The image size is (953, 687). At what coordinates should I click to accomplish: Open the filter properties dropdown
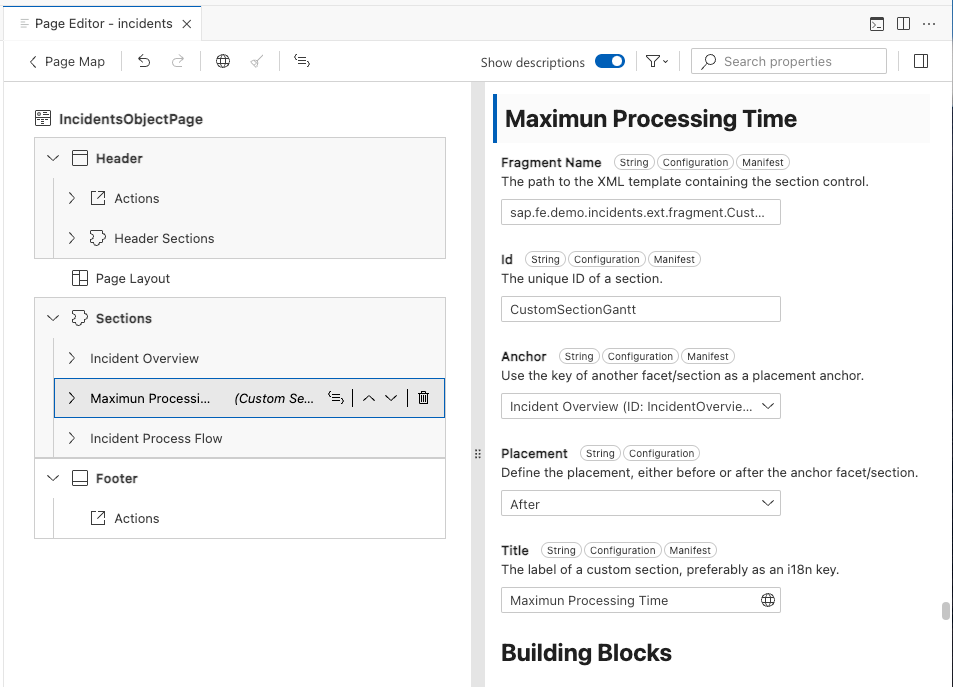pos(656,62)
